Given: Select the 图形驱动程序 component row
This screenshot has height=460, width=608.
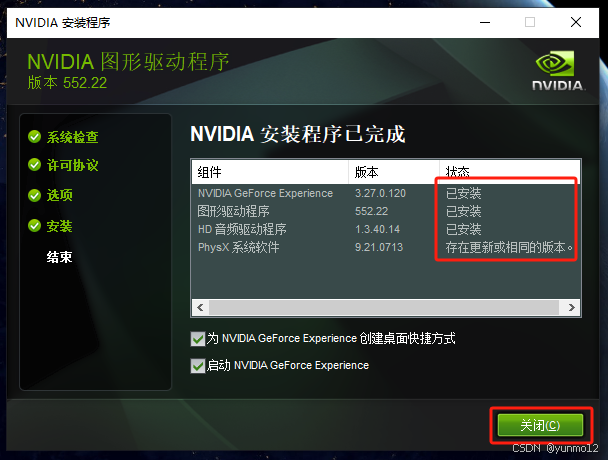Looking at the screenshot, I should tap(386, 211).
